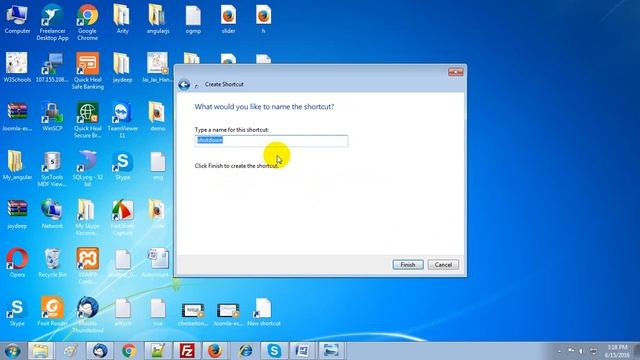Select the img file icon
Screen dimensions: 640x360
158,165
